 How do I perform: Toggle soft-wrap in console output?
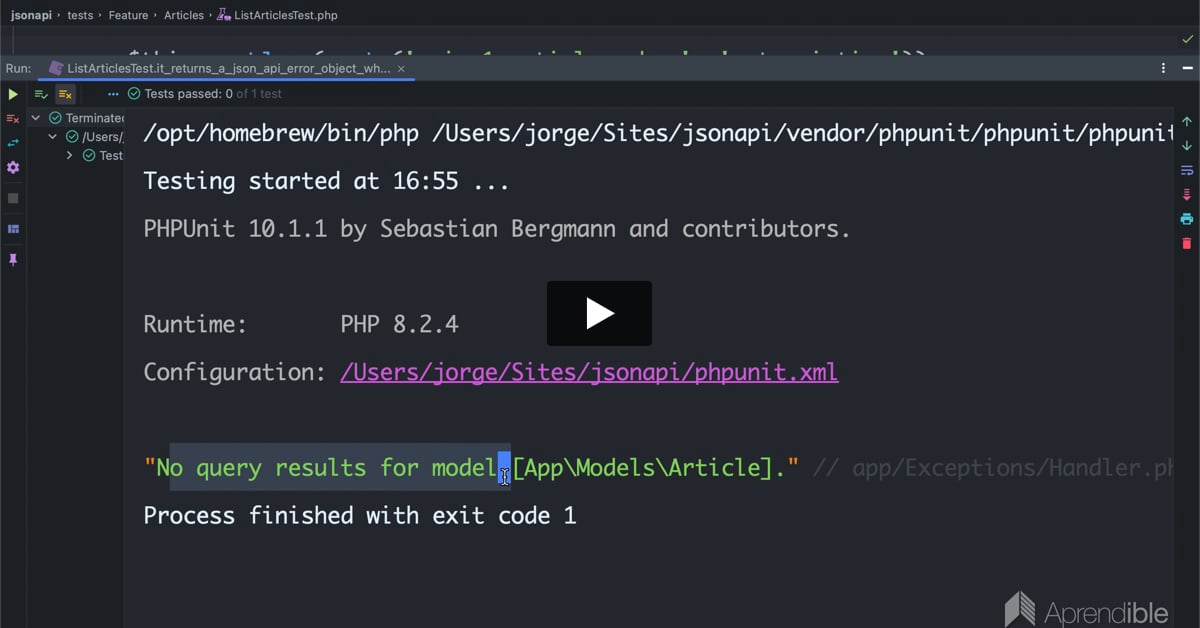[1187, 170]
